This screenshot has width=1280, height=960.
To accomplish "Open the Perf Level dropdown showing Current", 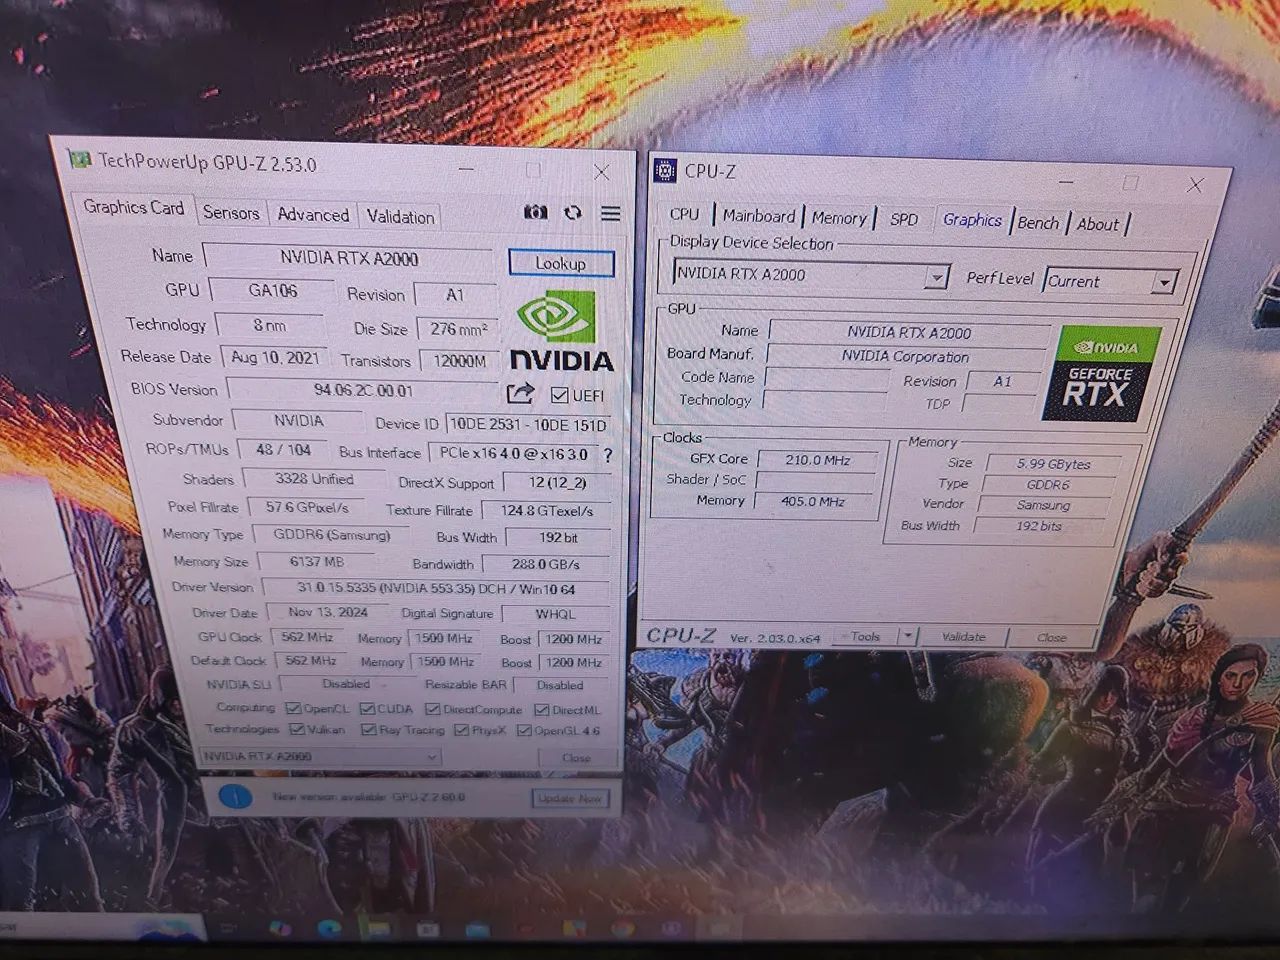I will tap(1164, 281).
